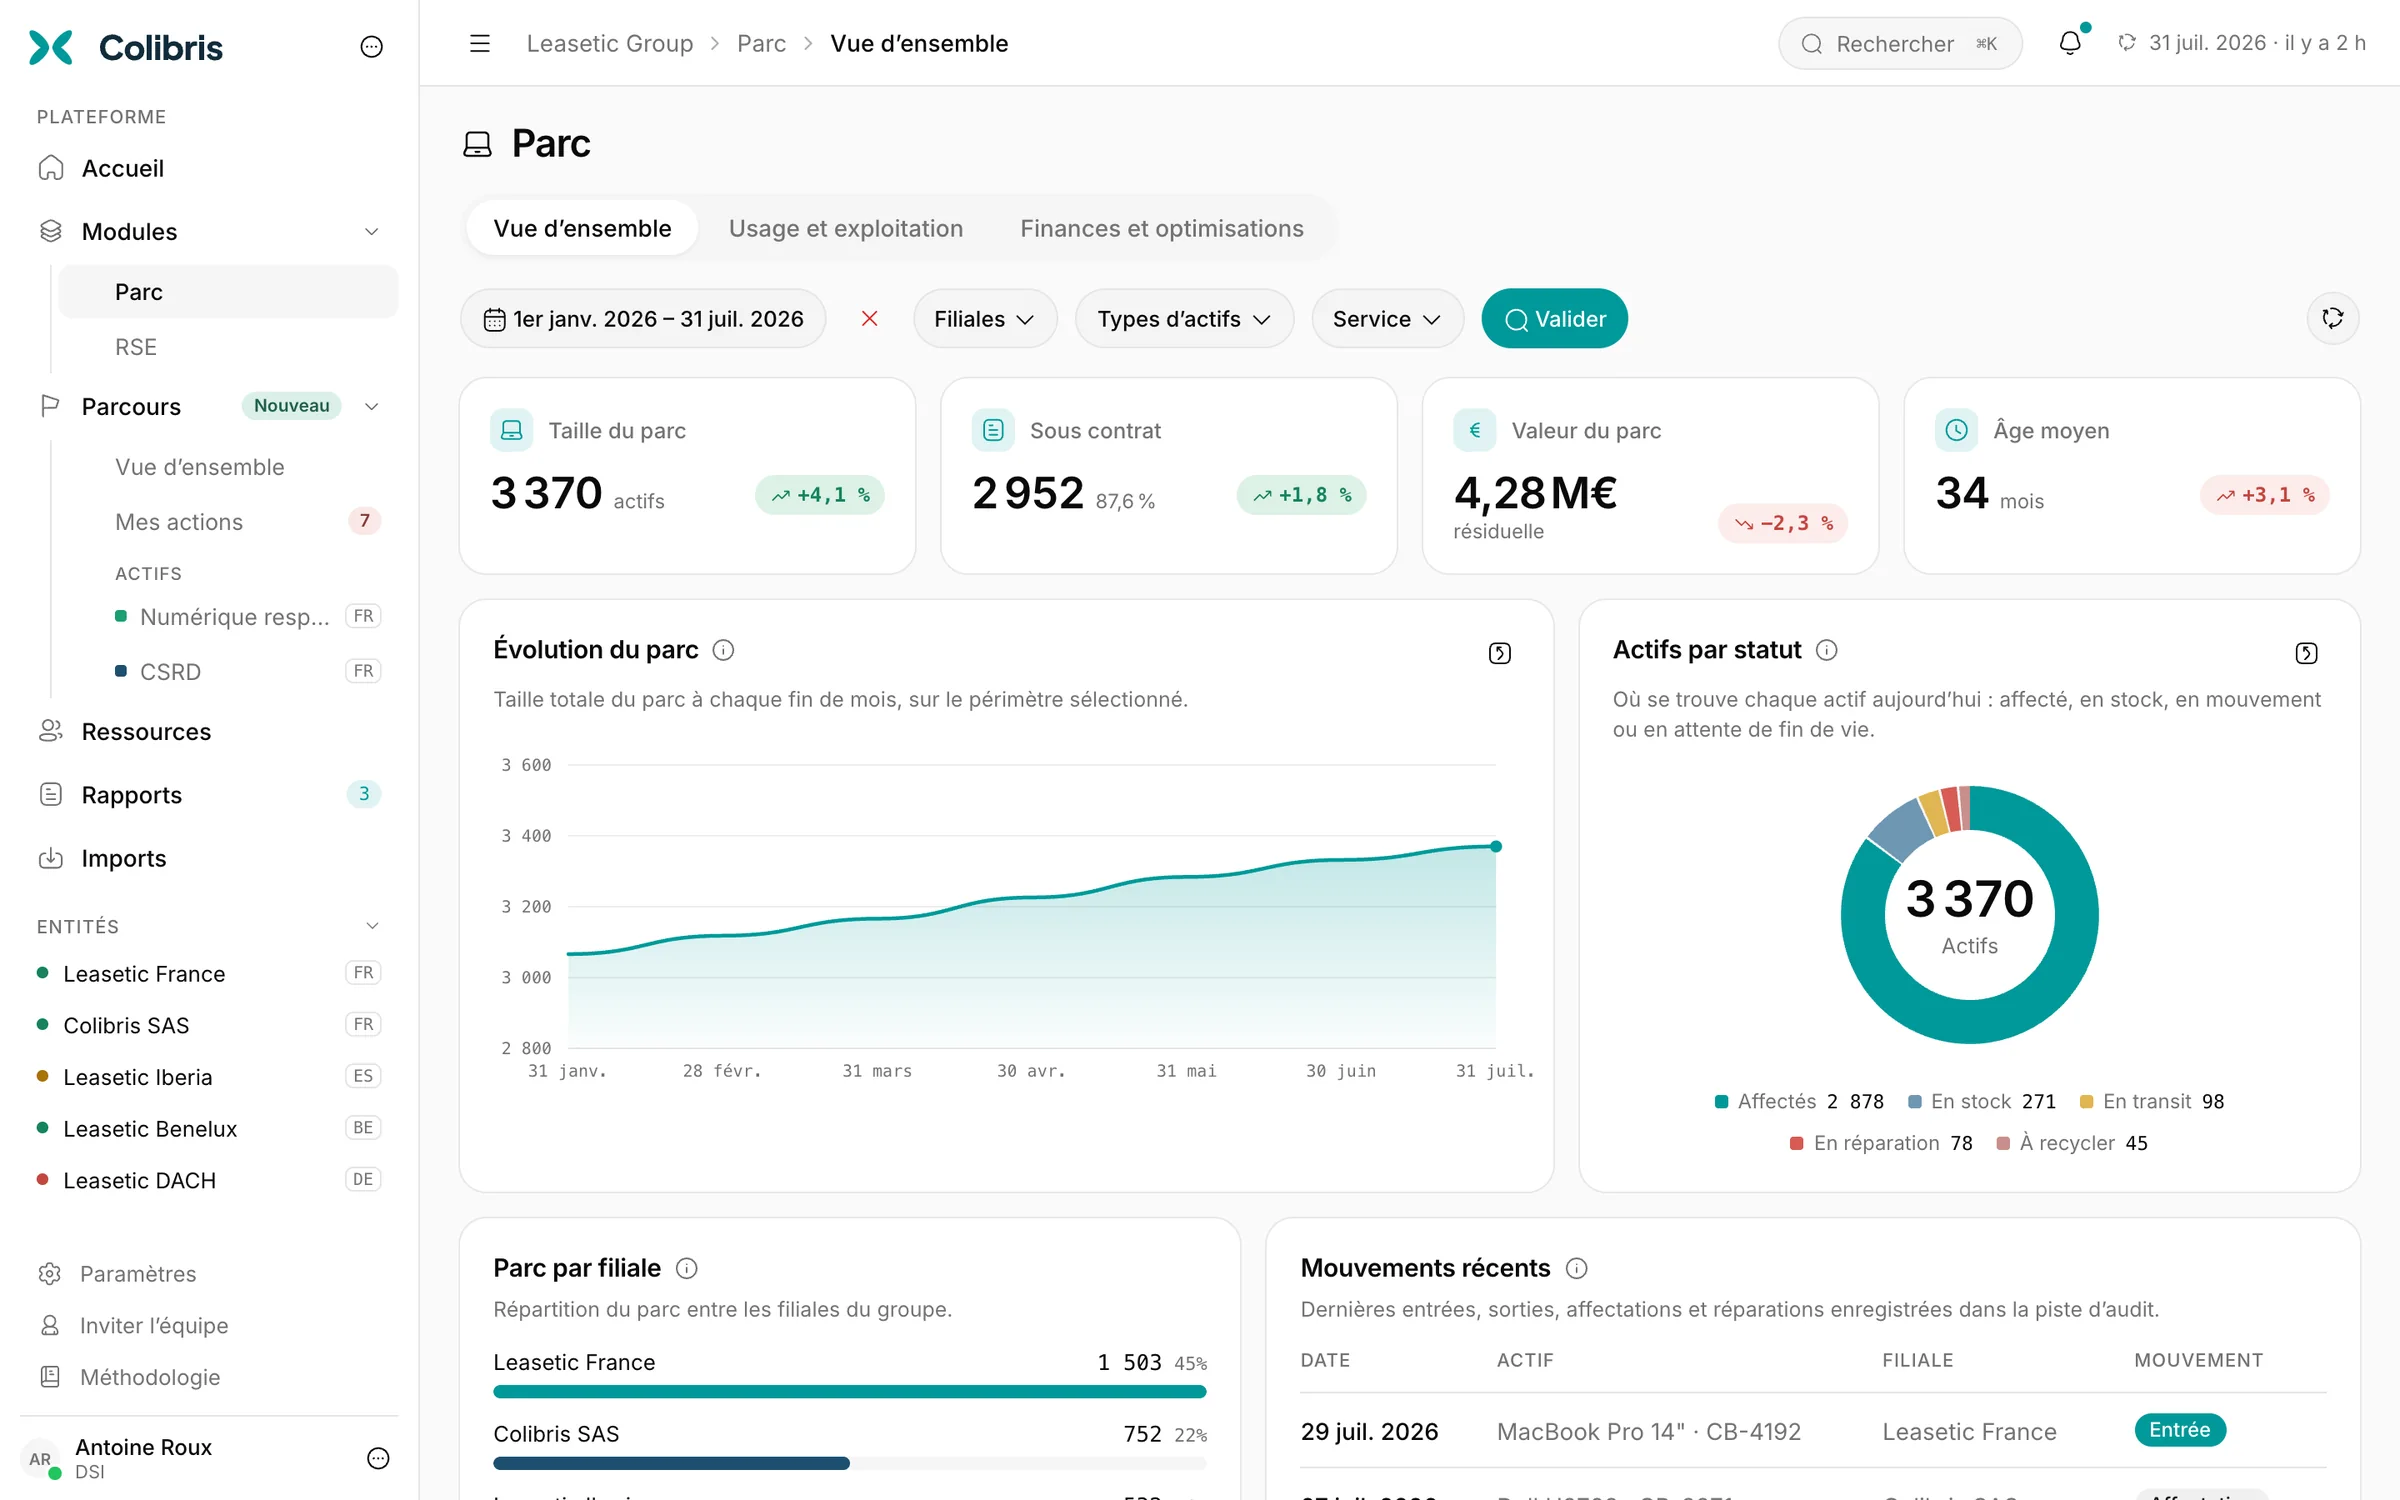The height and width of the screenshot is (1500, 2400).
Task: Toggle the Affectés legend swatch
Action: (1721, 1102)
